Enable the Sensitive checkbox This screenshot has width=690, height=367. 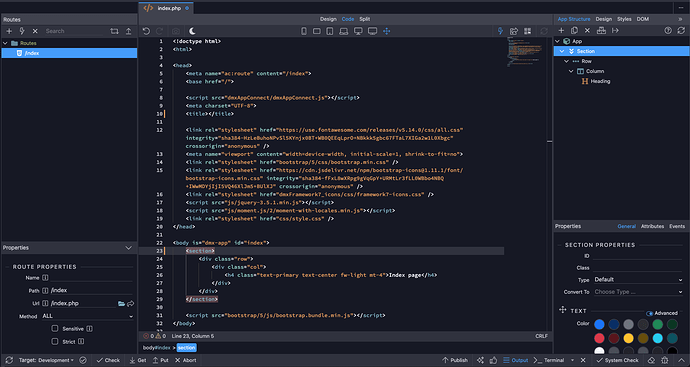tap(55, 329)
